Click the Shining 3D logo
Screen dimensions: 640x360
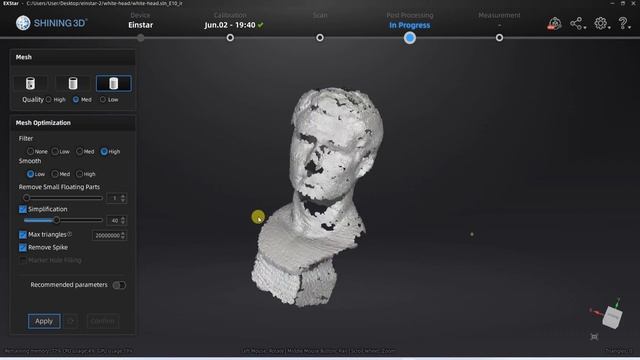51,23
